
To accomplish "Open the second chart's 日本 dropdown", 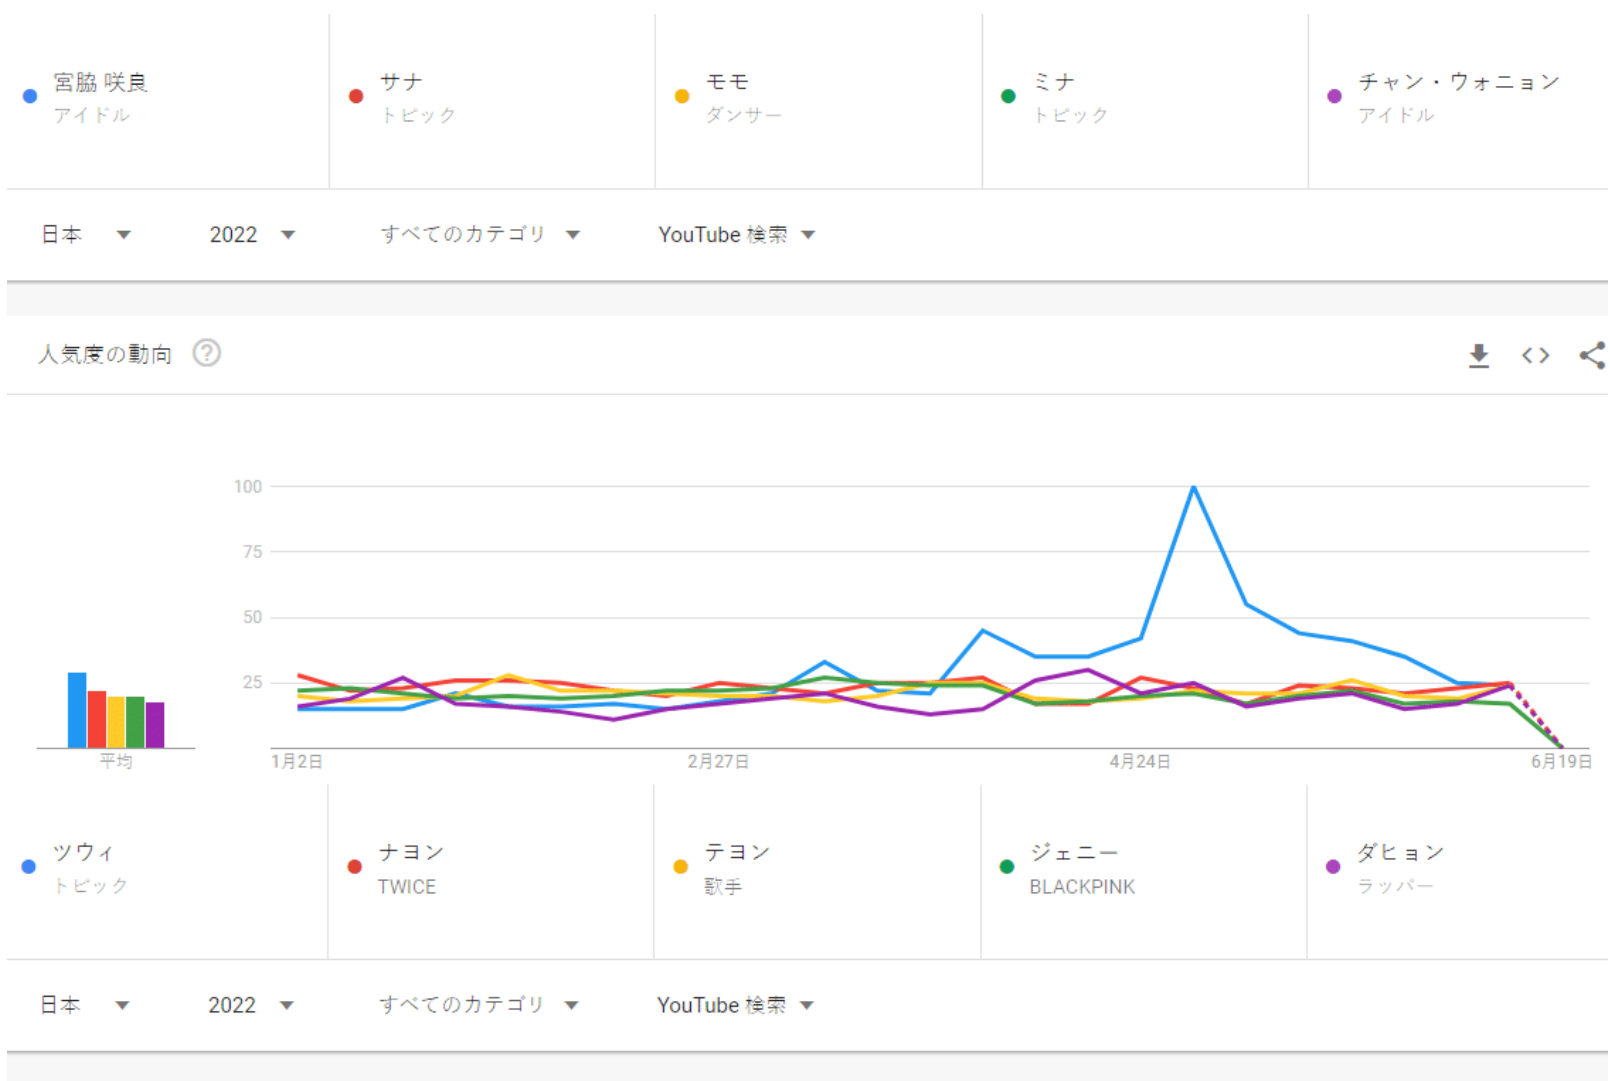I will pos(87,1004).
